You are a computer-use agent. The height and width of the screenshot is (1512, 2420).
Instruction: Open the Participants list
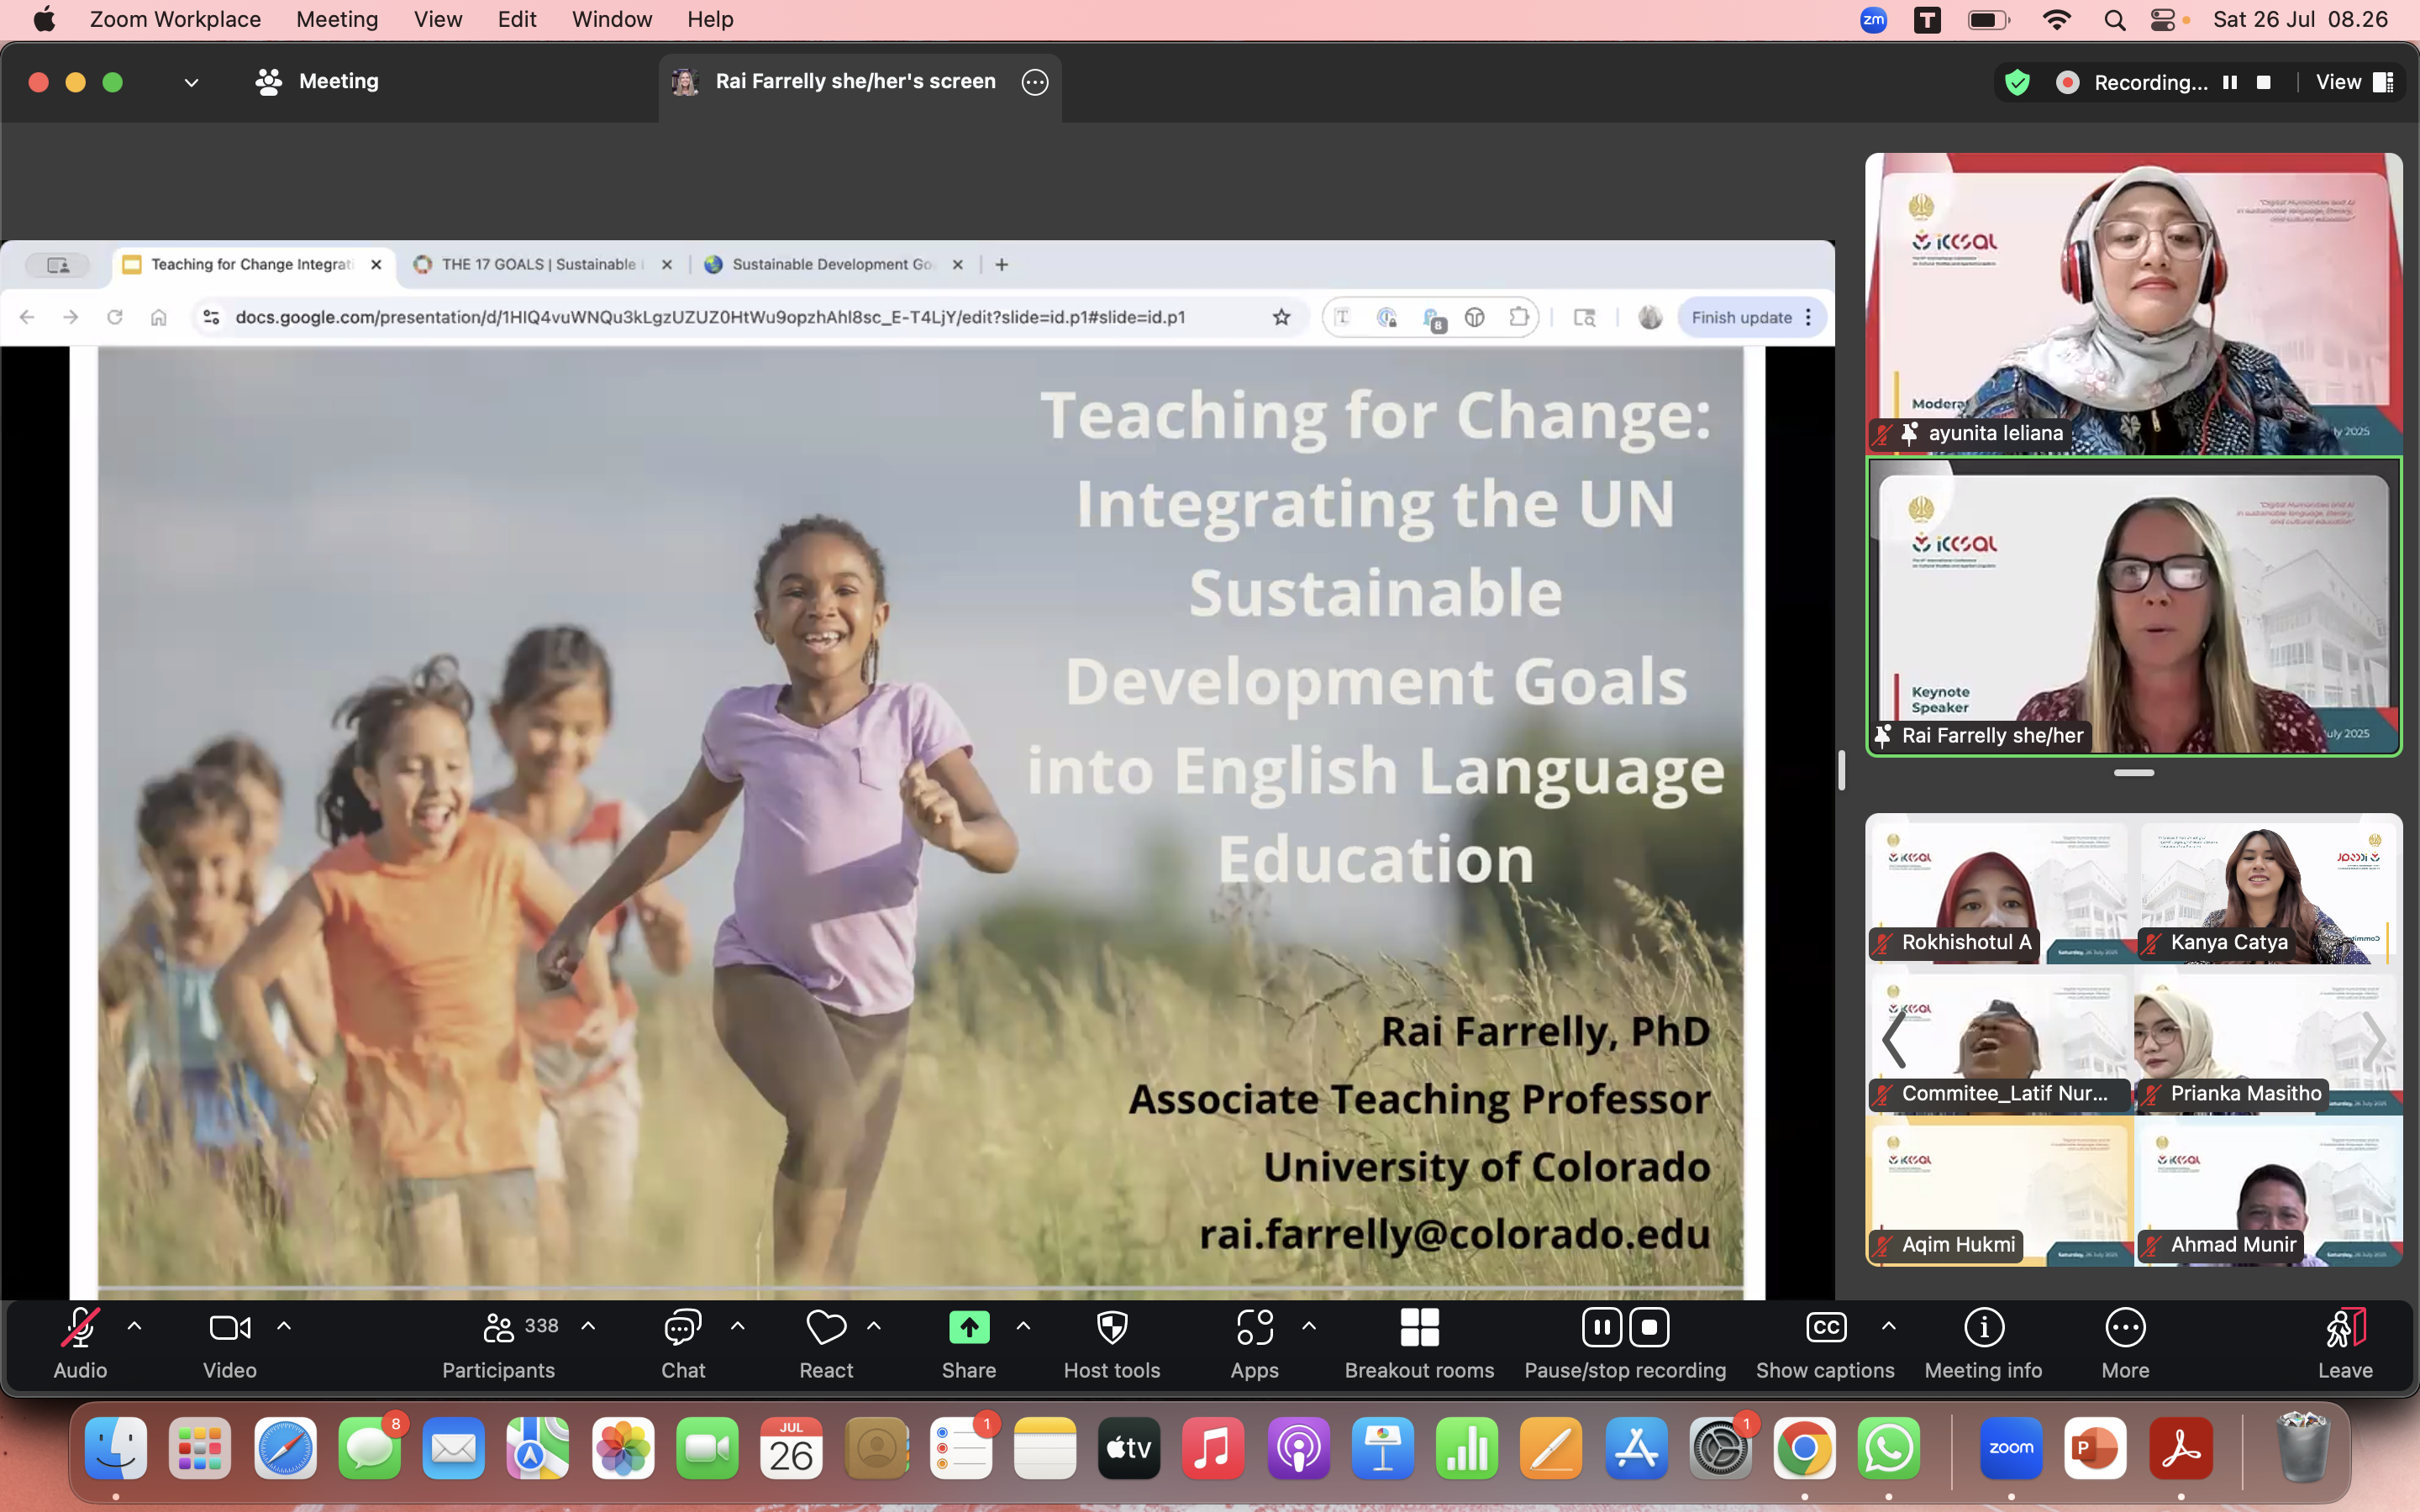pyautogui.click(x=498, y=1329)
